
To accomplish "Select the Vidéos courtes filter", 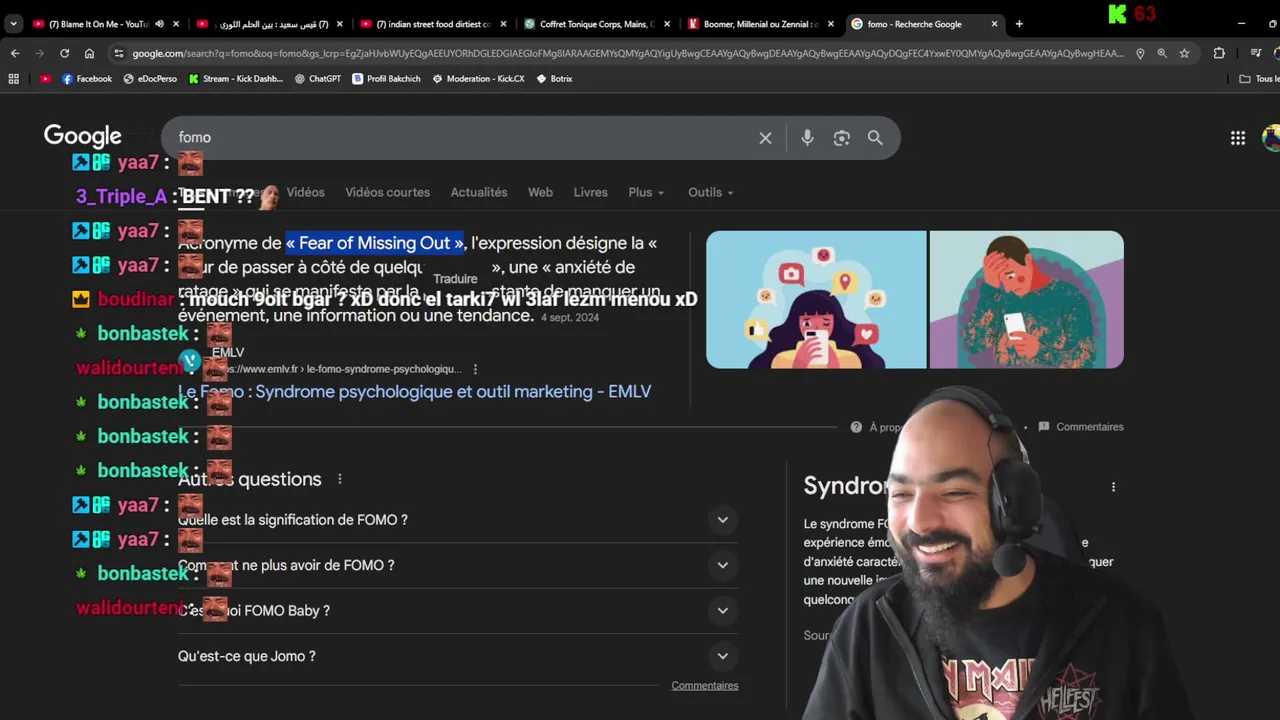I will click(x=387, y=192).
